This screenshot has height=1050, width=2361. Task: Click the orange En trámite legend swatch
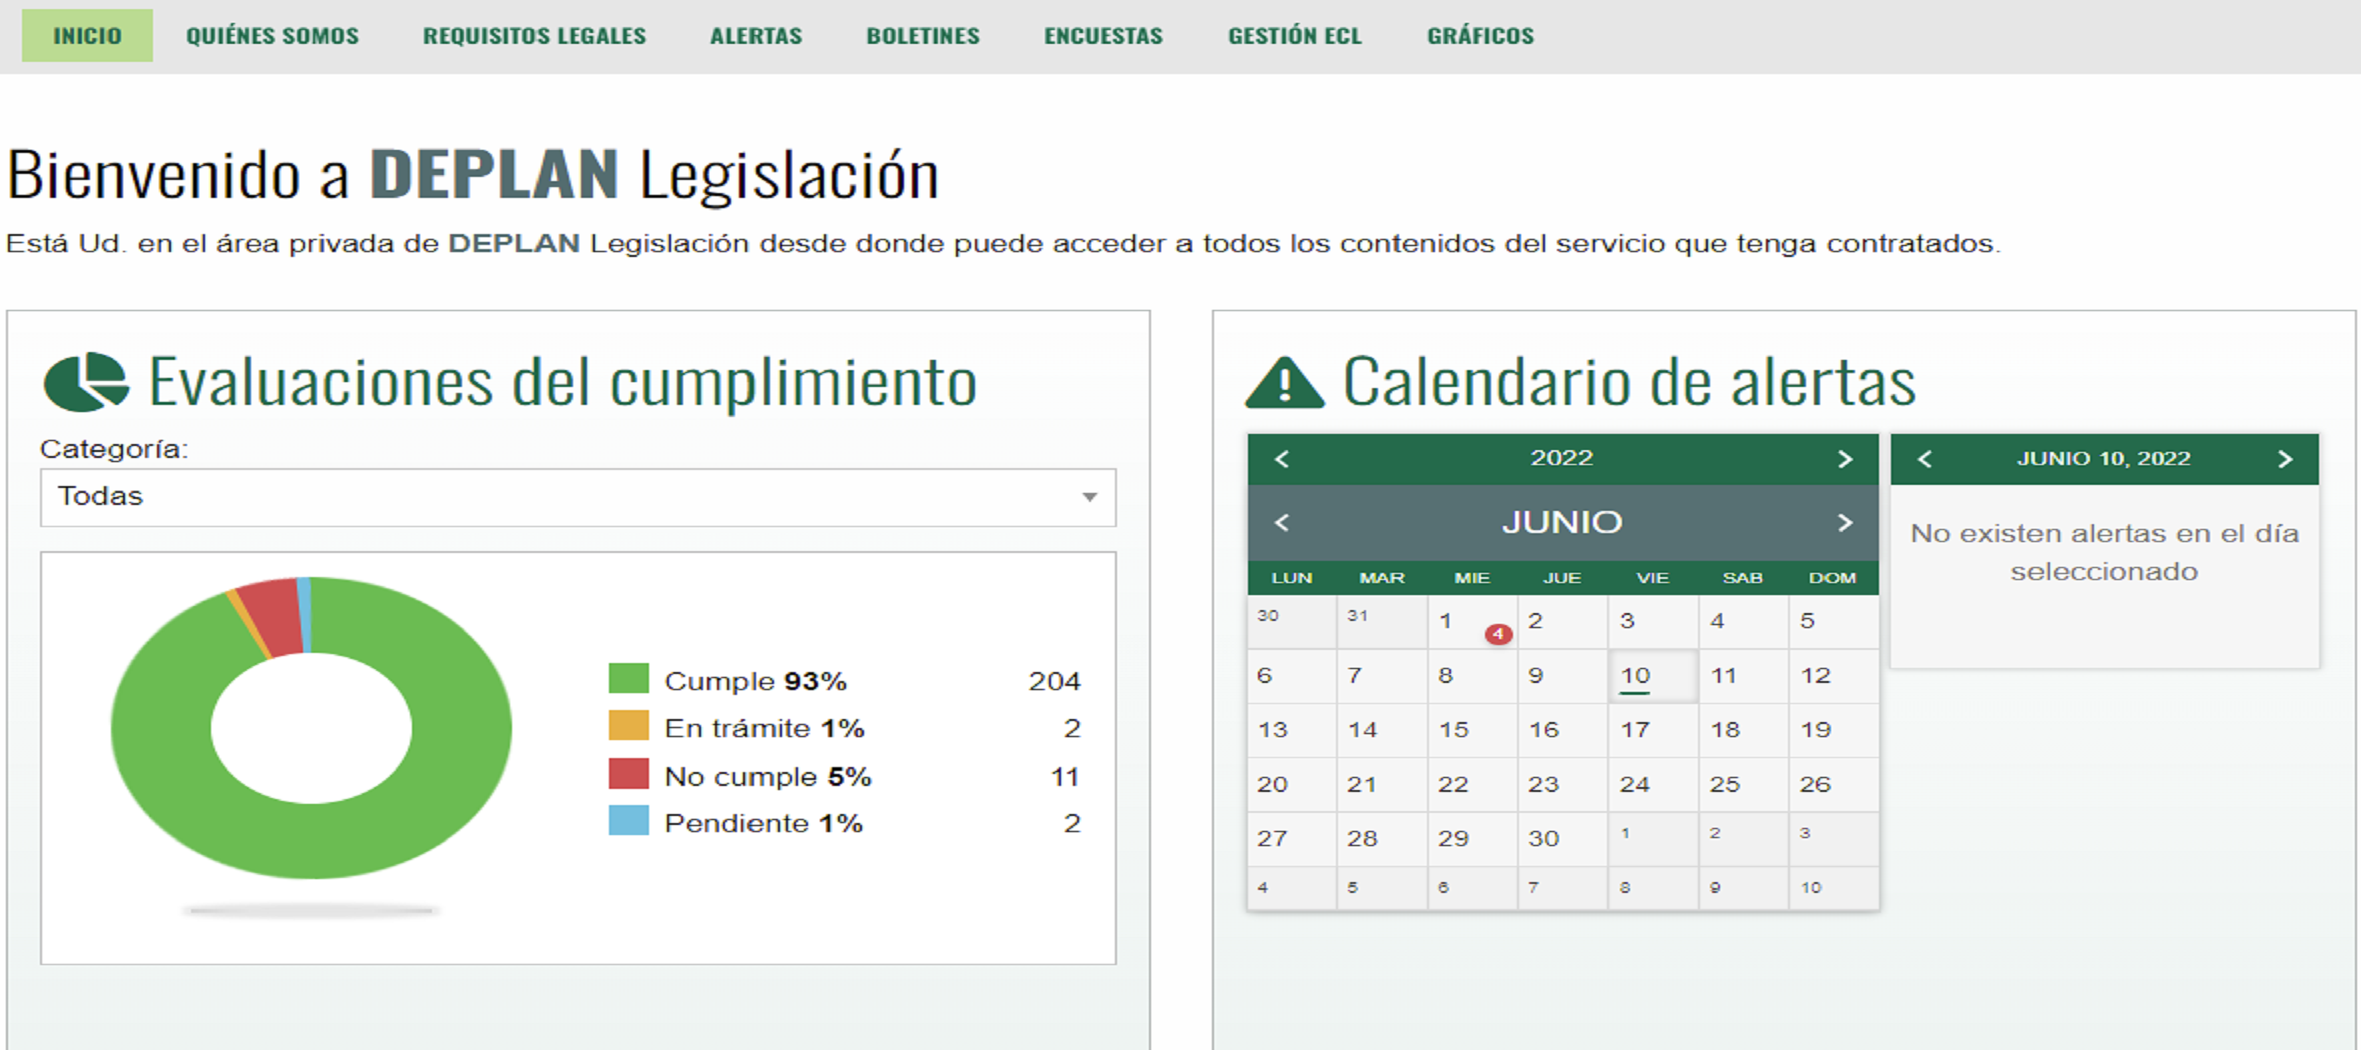click(x=628, y=725)
